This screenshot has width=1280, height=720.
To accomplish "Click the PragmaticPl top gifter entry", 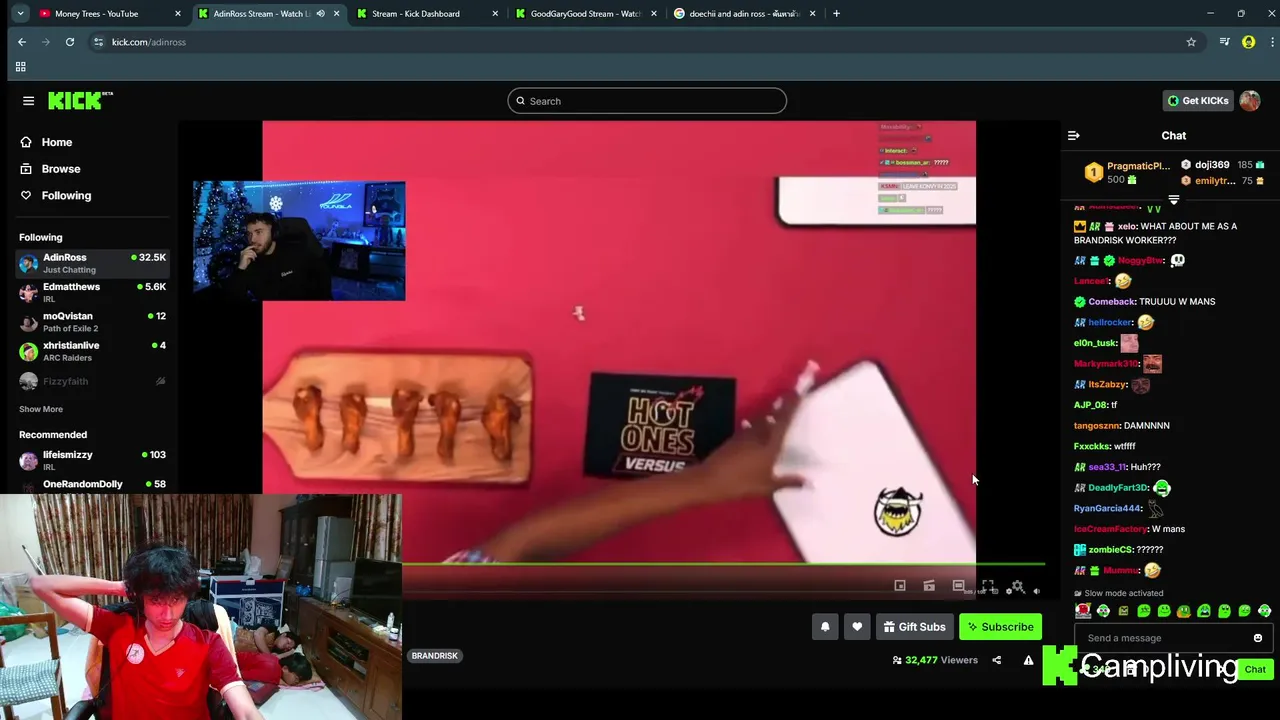I will click(x=1126, y=172).
